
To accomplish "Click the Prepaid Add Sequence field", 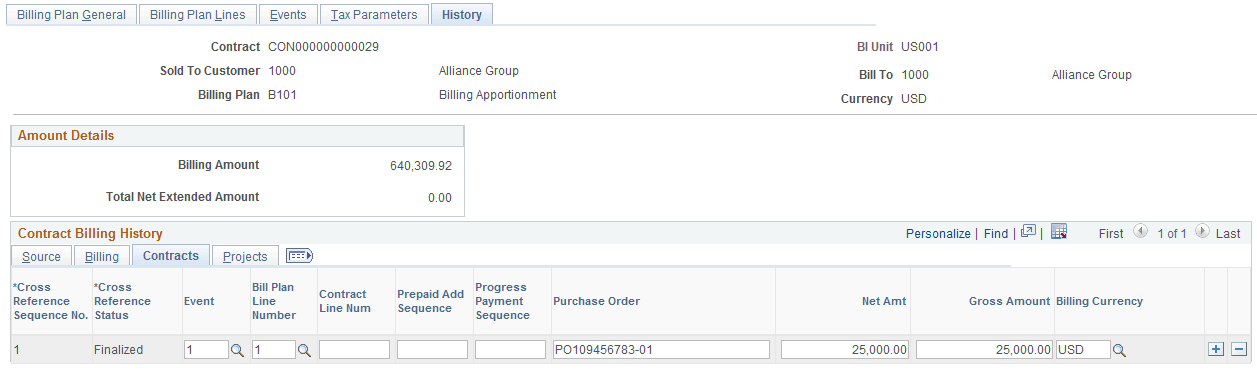I will pos(432,350).
